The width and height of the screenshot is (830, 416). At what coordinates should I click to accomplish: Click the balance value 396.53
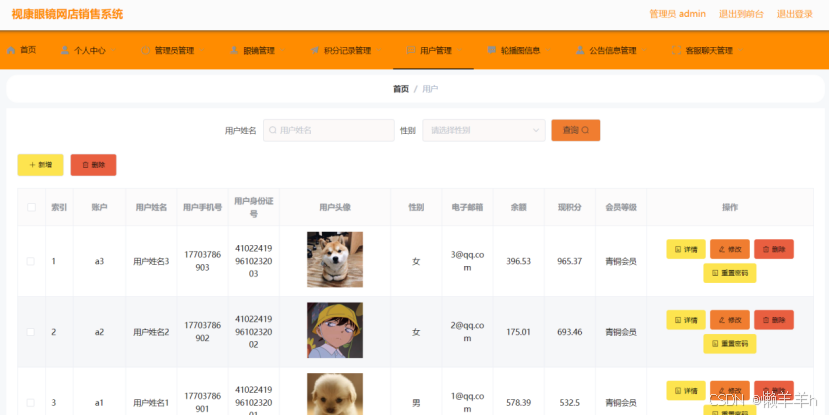click(x=519, y=261)
